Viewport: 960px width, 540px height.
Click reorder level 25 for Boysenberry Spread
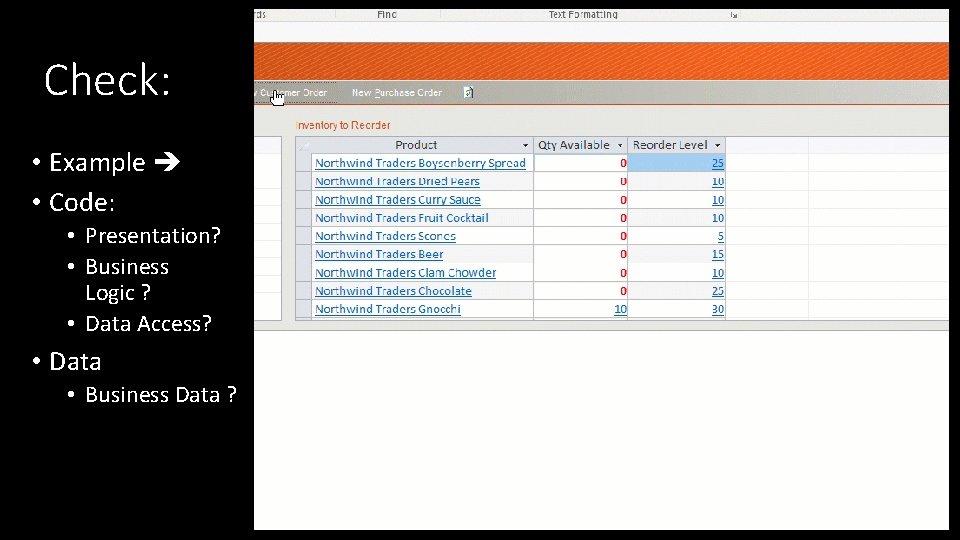[x=718, y=163]
